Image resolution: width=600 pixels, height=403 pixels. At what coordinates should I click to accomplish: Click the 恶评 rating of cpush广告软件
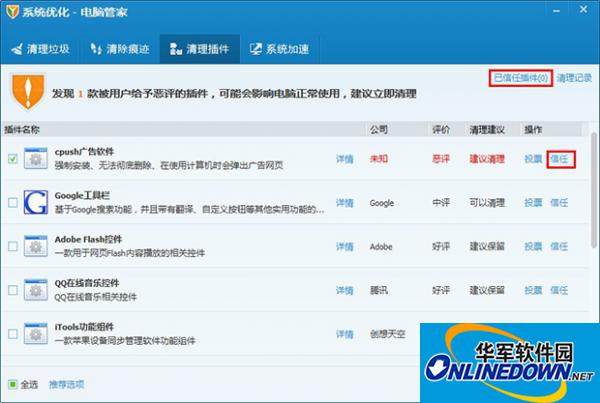click(x=441, y=159)
